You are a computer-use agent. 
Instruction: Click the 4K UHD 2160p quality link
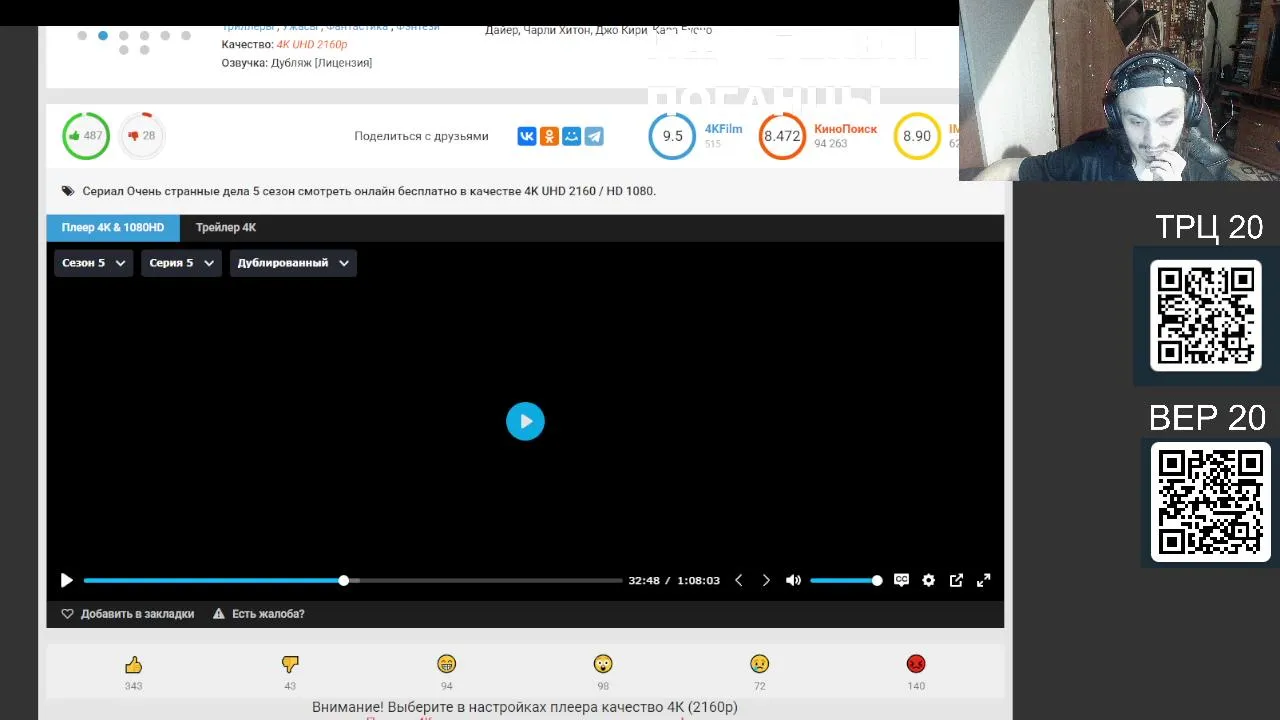[312, 45]
